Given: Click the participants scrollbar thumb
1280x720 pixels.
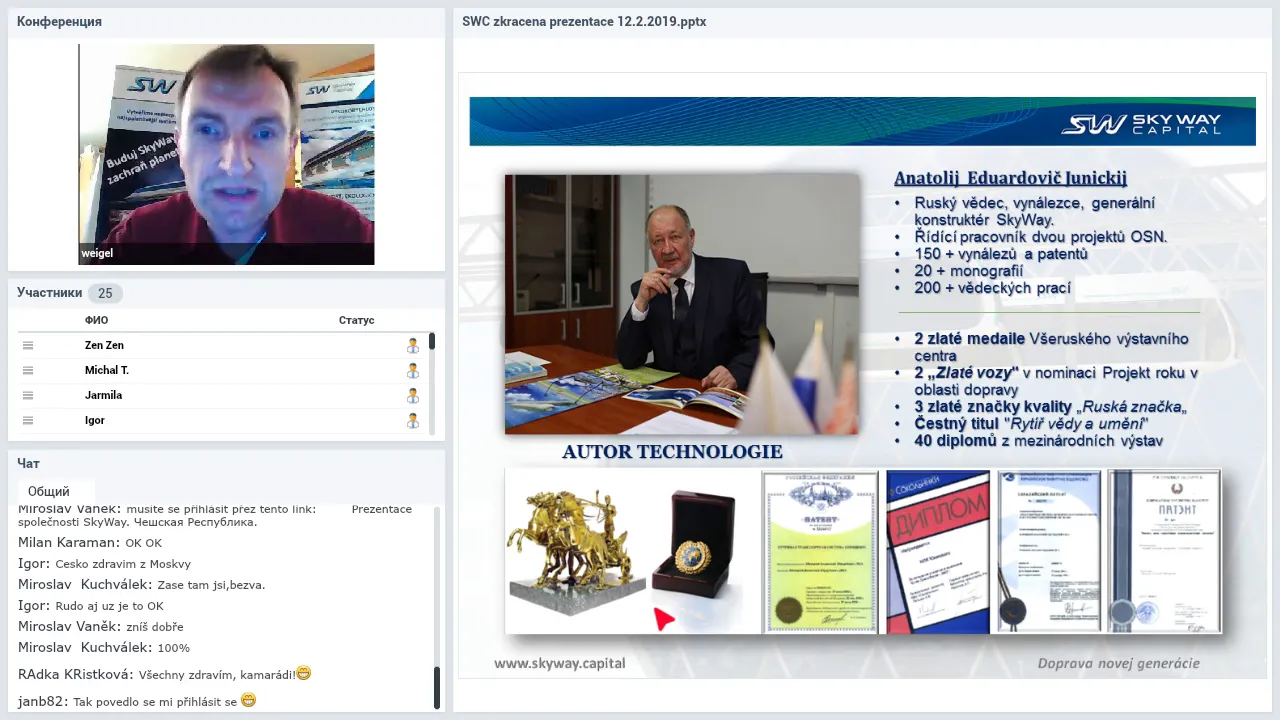Looking at the screenshot, I should coord(432,341).
